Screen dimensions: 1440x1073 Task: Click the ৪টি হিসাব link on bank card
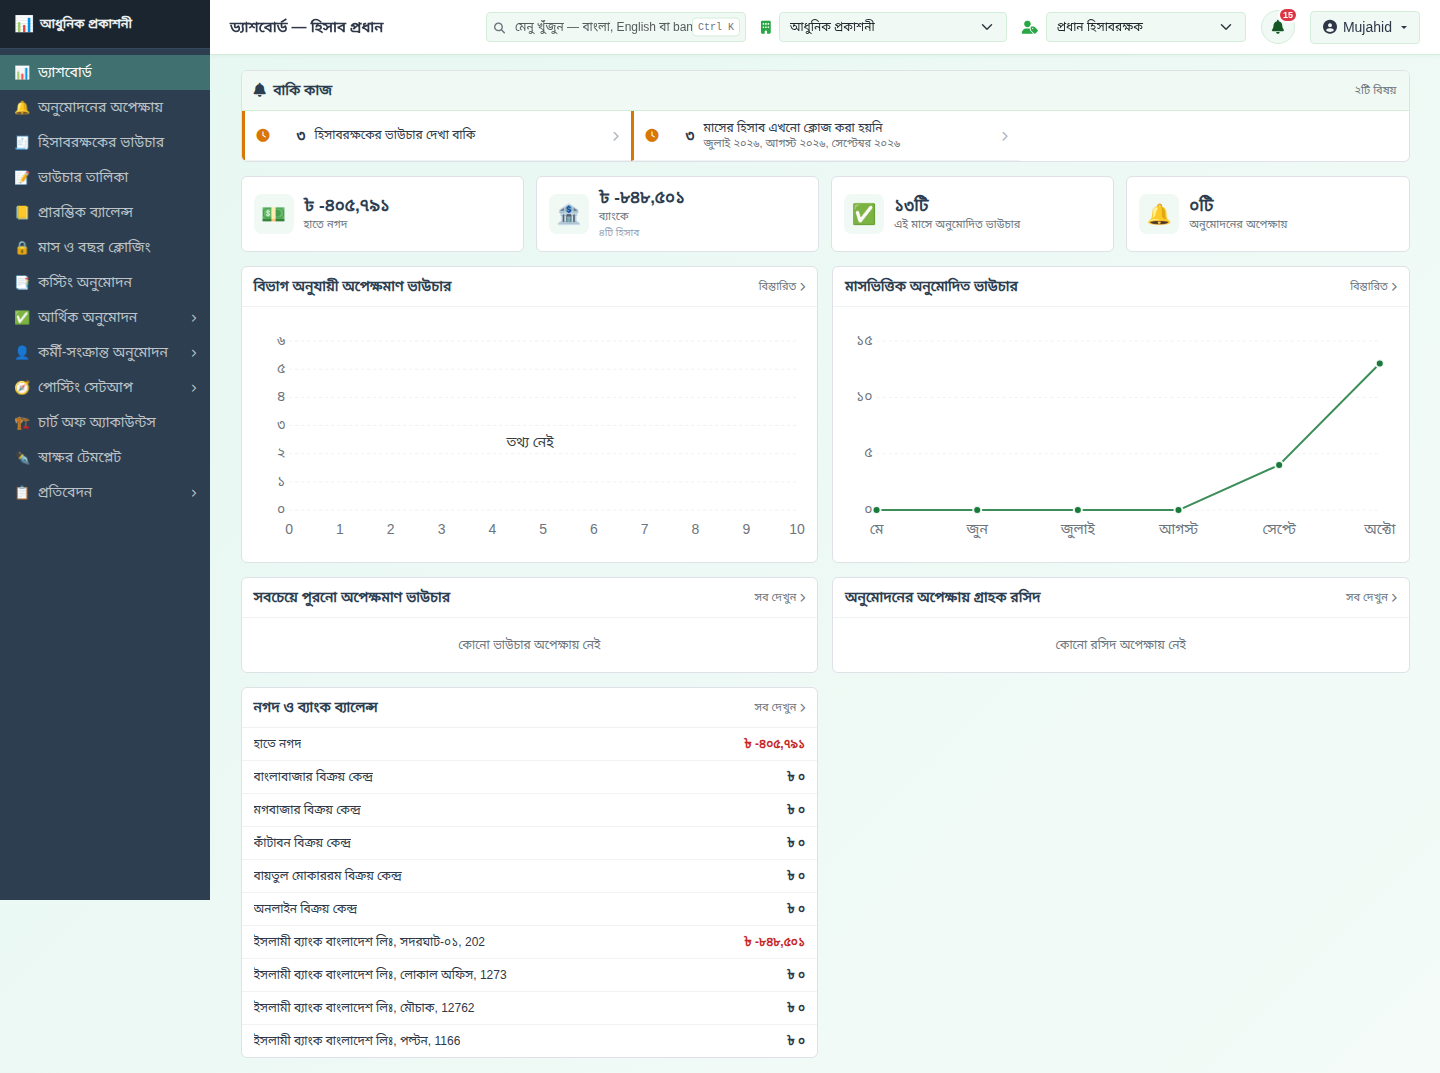[619, 232]
